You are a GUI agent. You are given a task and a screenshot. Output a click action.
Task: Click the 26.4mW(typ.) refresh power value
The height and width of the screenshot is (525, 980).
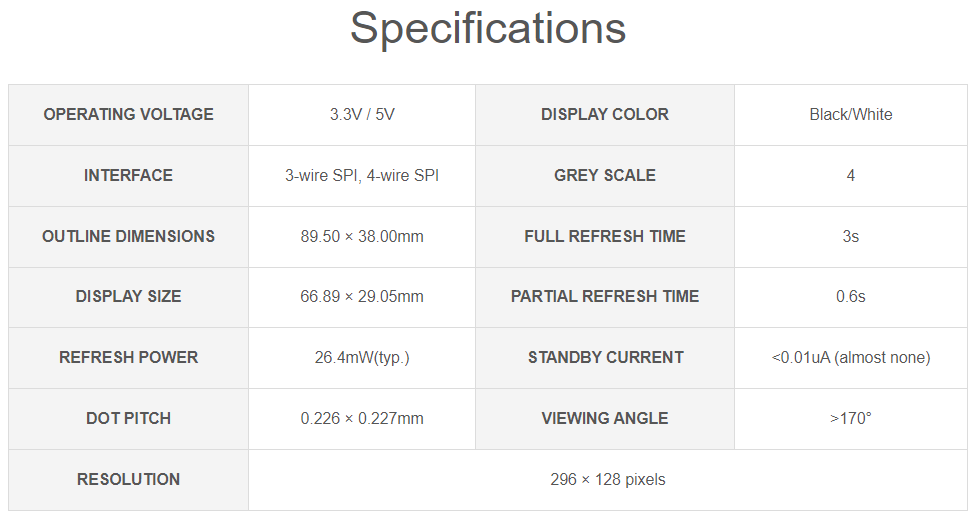(x=362, y=357)
